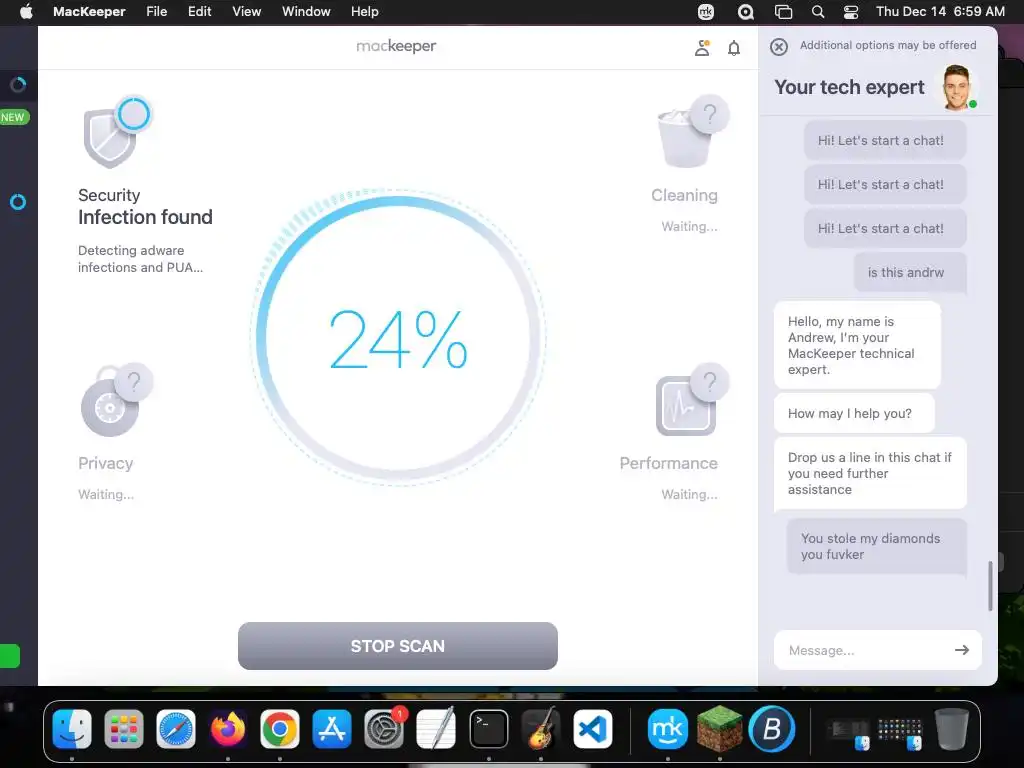Open Firefox from the Dock
1024x768 pixels.
[x=227, y=729]
